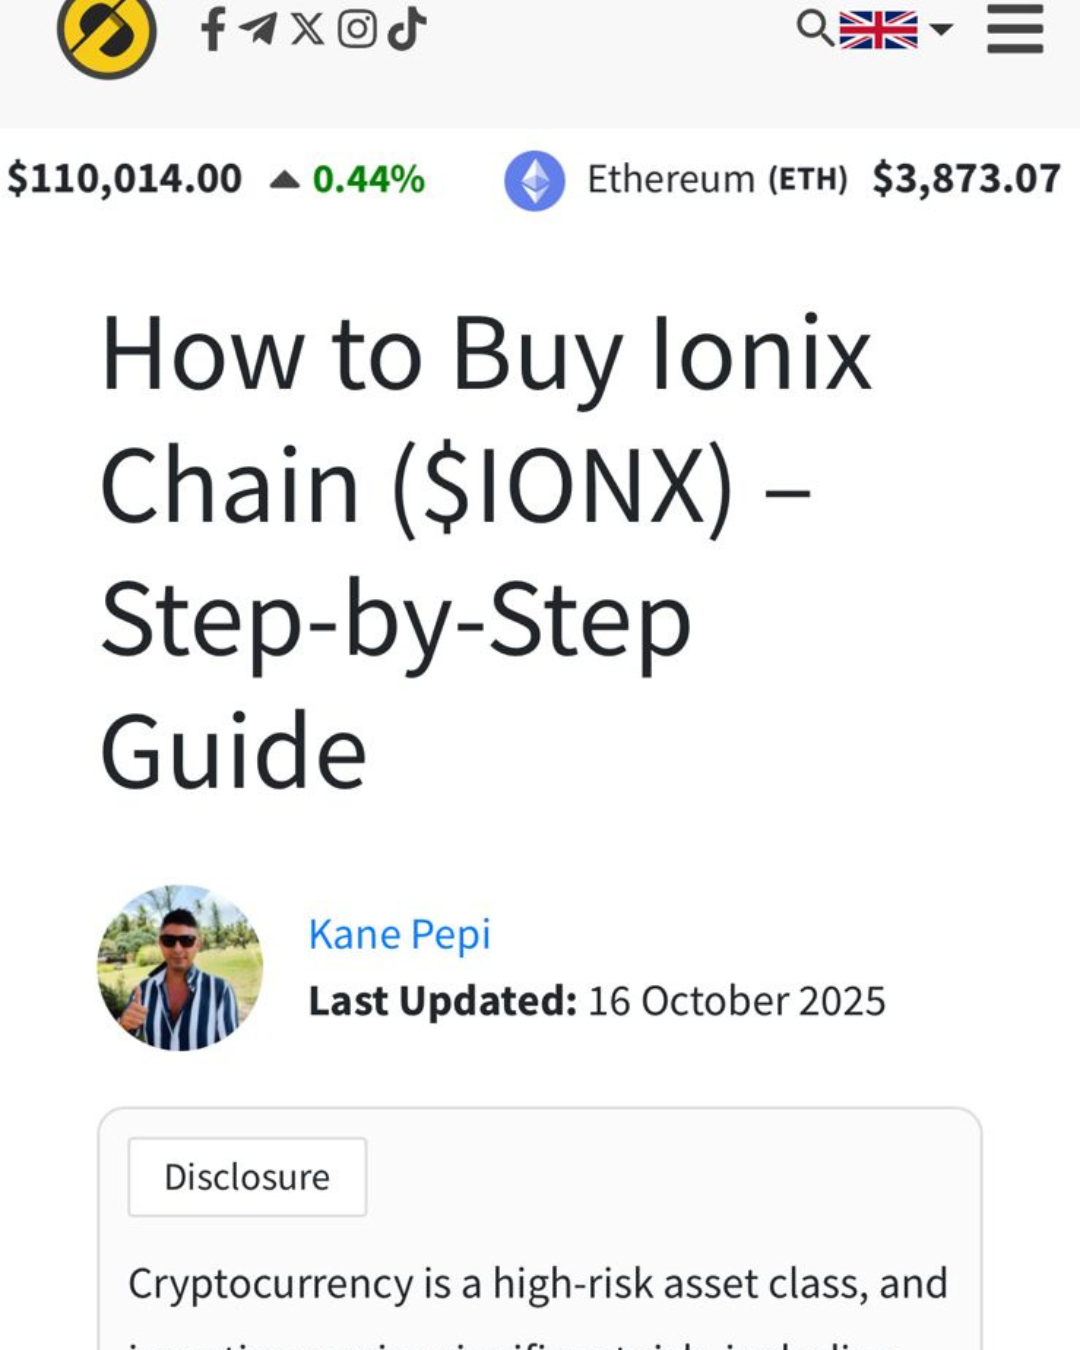Image resolution: width=1080 pixels, height=1350 pixels.
Task: Click the green 0.44% change value
Action: pyautogui.click(x=368, y=180)
